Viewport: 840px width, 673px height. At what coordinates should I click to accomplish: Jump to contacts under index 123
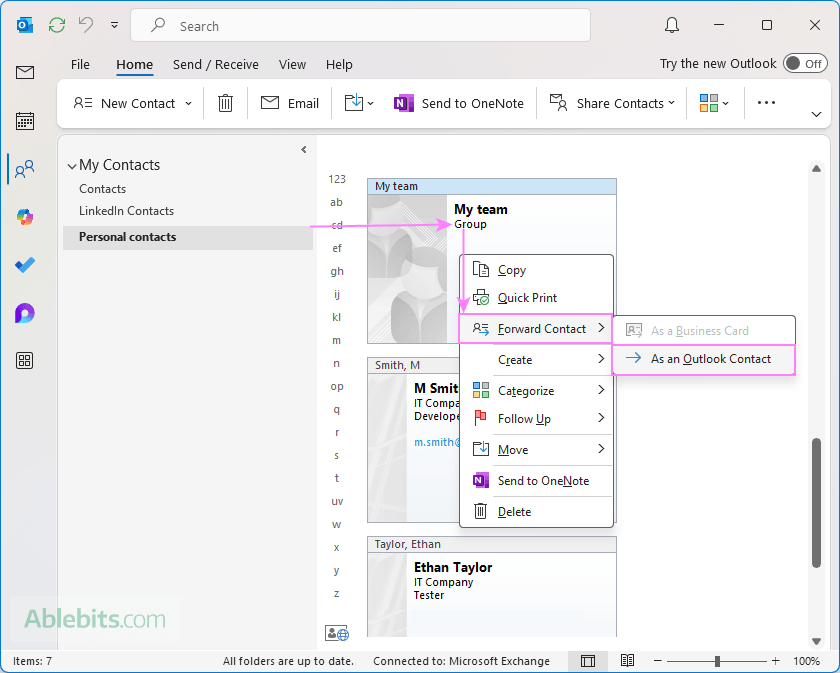[337, 179]
